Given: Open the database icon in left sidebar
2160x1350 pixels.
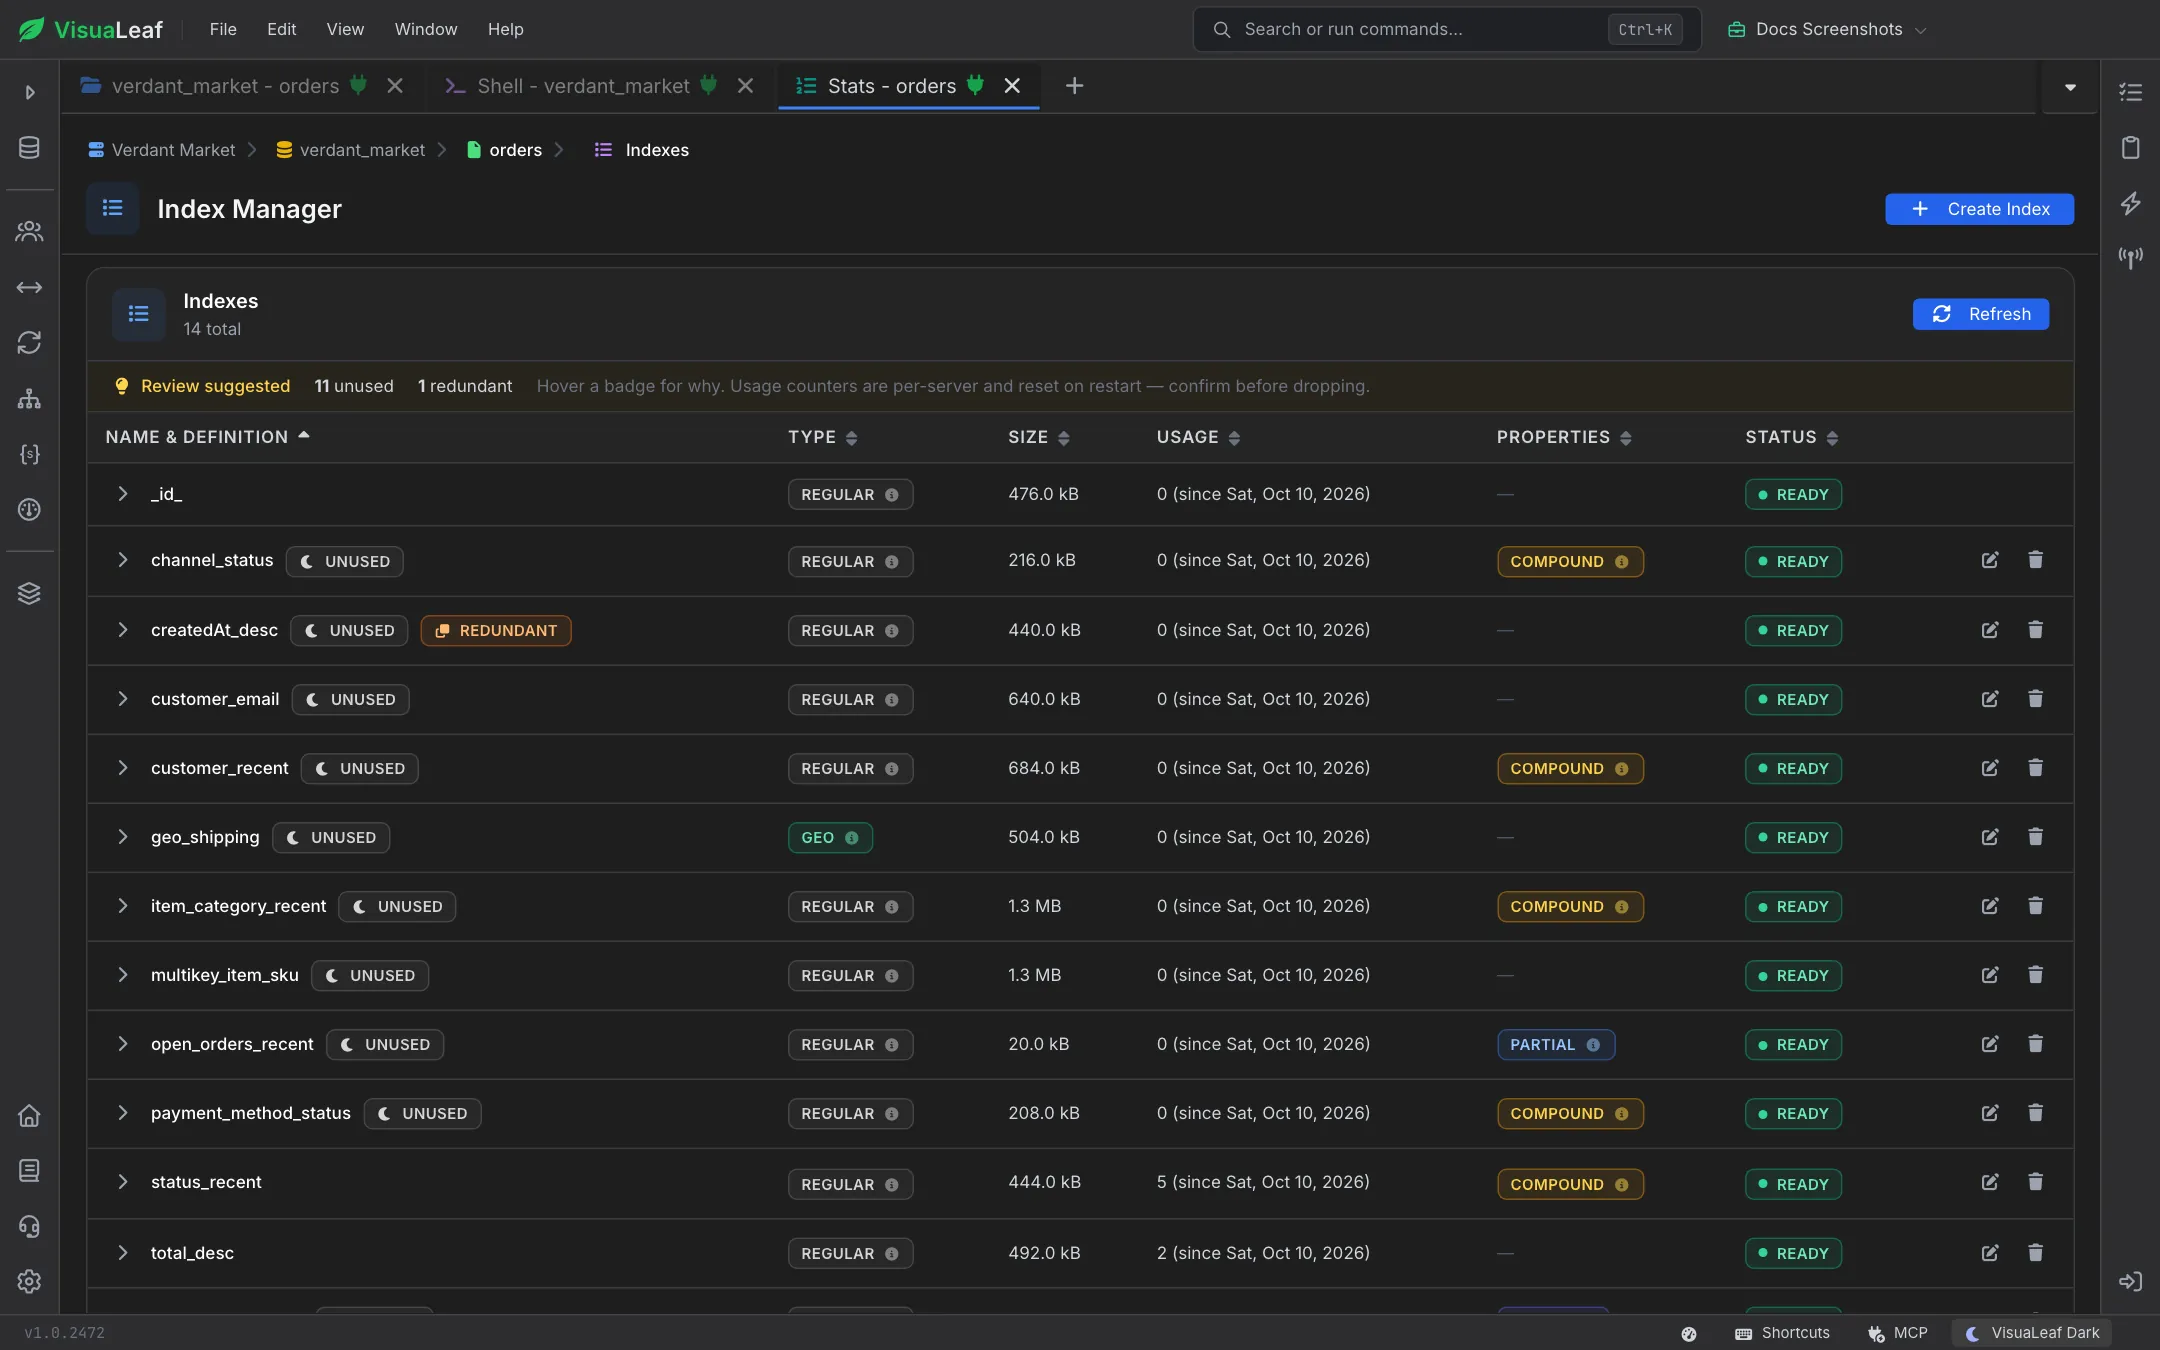Looking at the screenshot, I should point(29,148).
